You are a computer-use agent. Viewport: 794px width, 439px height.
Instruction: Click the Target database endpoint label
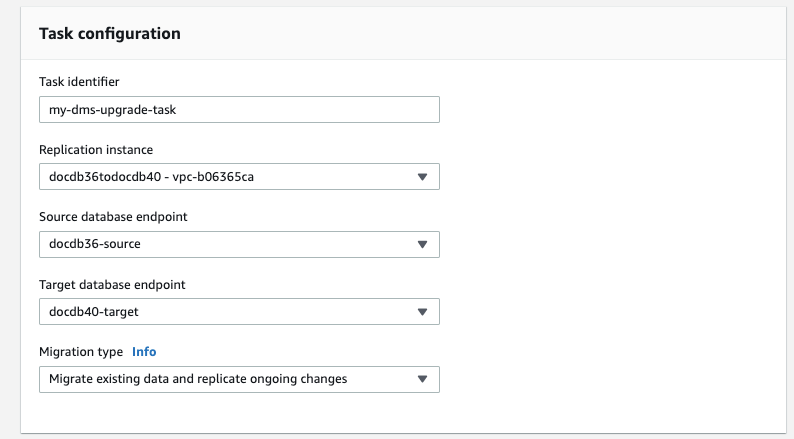[112, 284]
